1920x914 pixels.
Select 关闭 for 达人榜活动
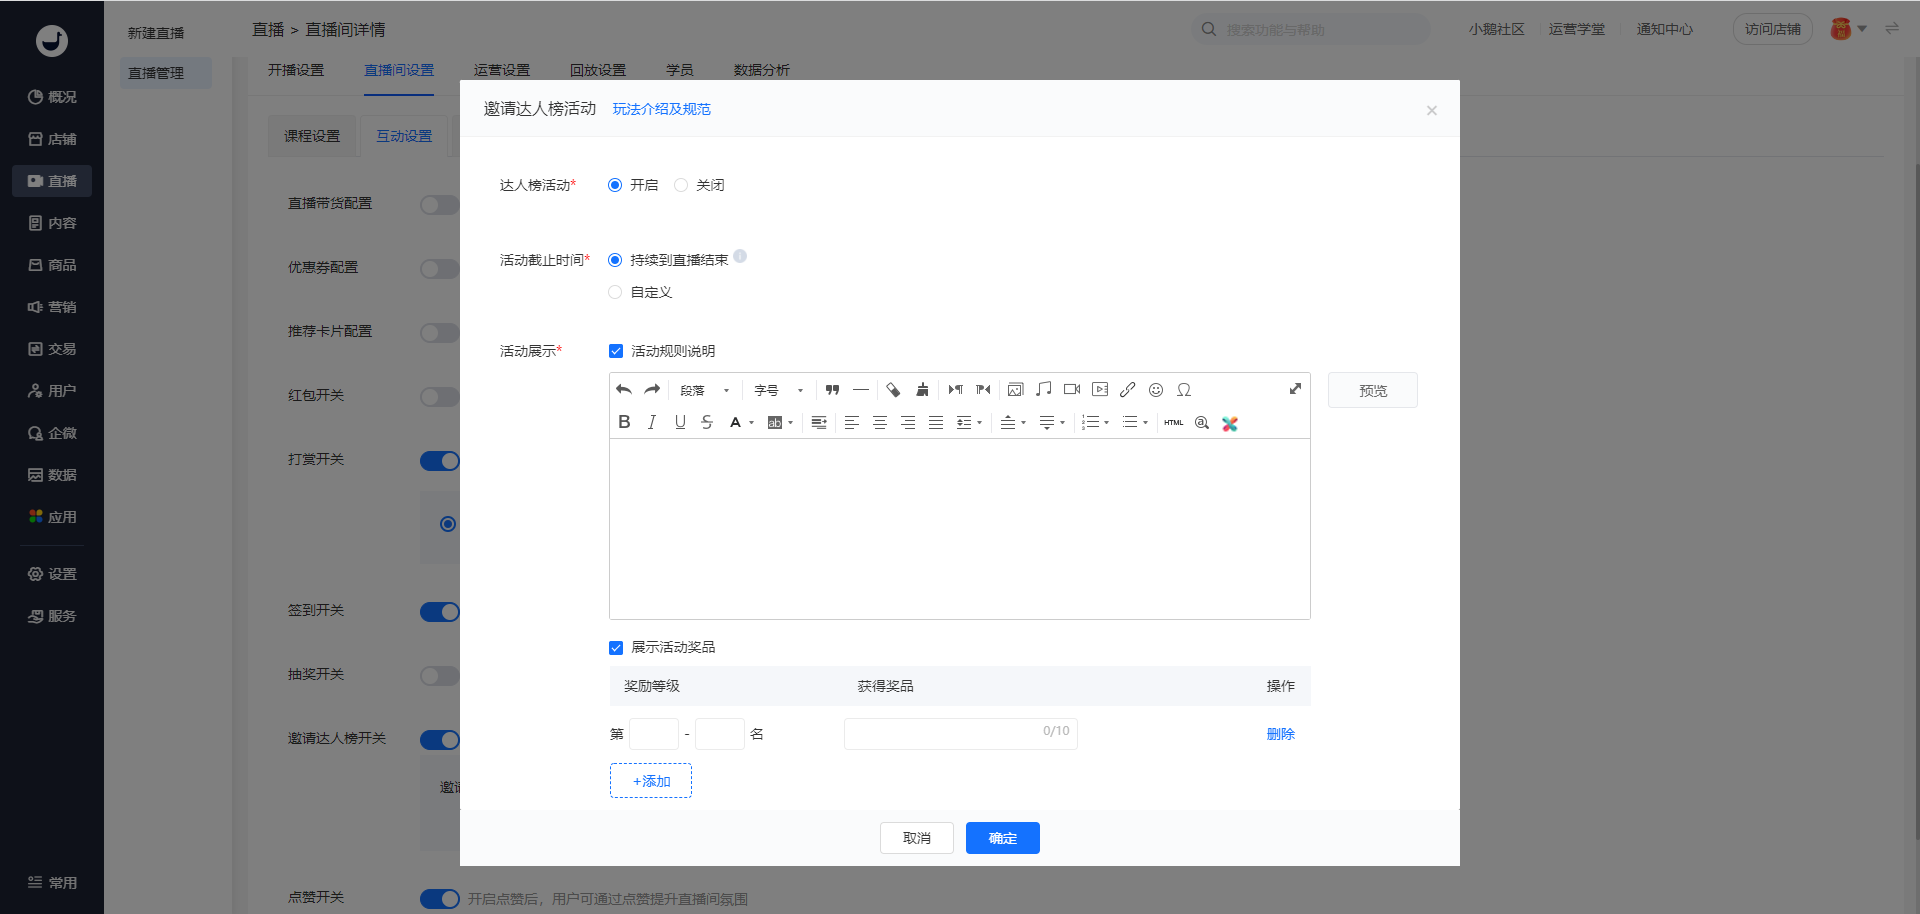click(x=681, y=185)
